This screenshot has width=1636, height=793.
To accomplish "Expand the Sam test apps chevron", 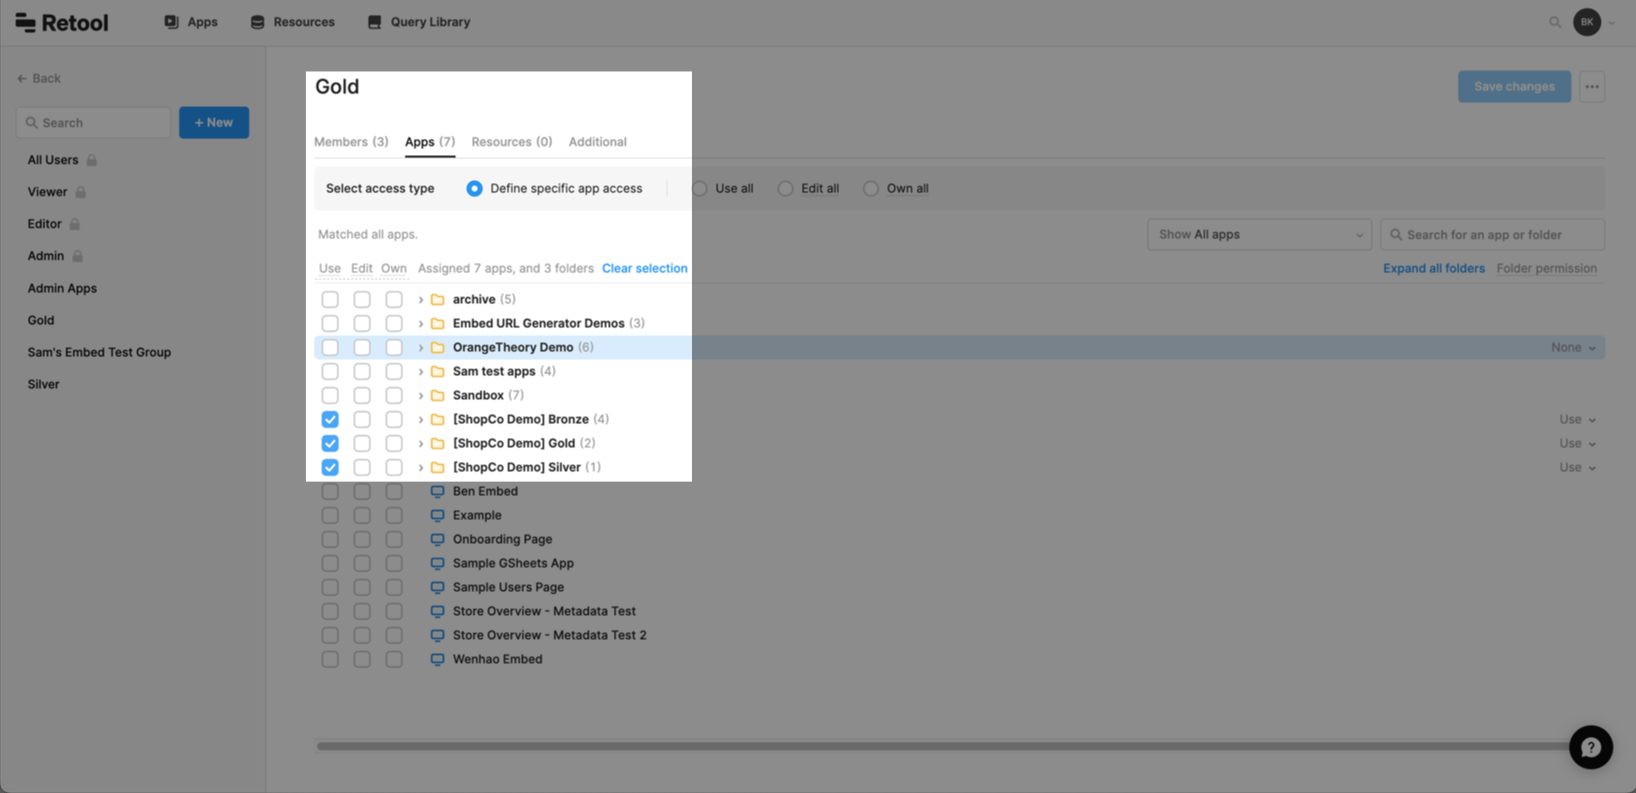I will [420, 371].
